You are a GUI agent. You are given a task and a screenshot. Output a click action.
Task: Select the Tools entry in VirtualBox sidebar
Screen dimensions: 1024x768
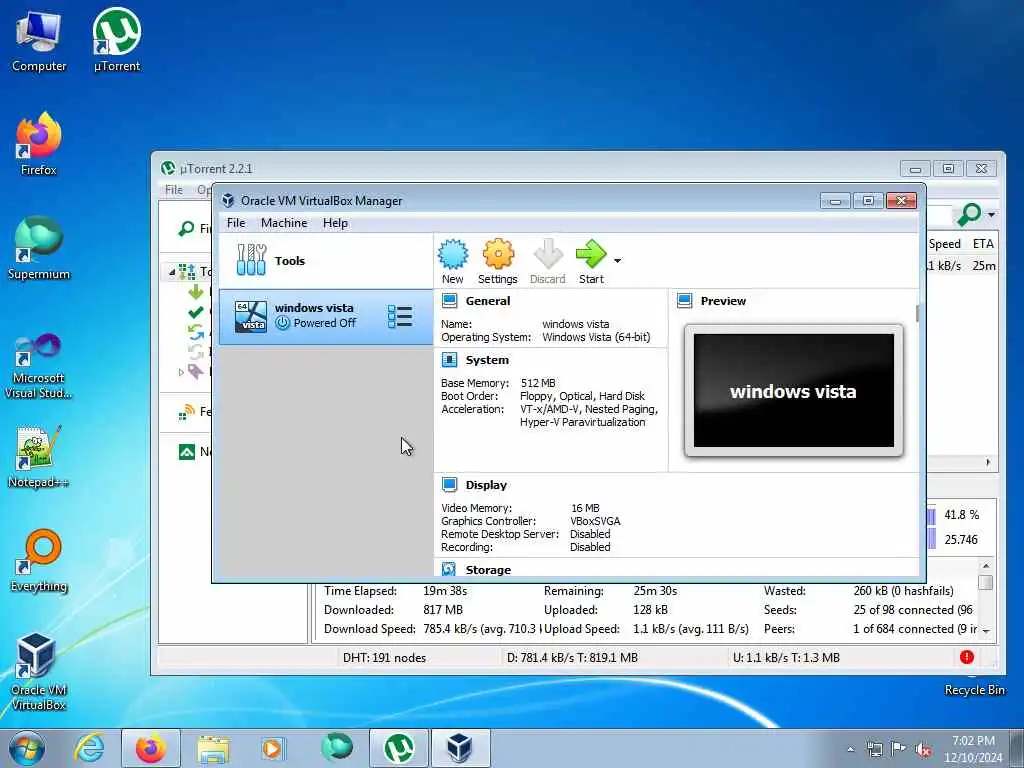coord(325,261)
